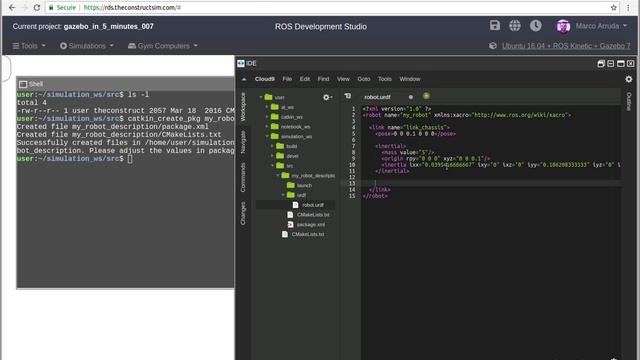The height and width of the screenshot is (360, 640).
Task: Select the ai_ws folder icon
Action: click(275, 107)
